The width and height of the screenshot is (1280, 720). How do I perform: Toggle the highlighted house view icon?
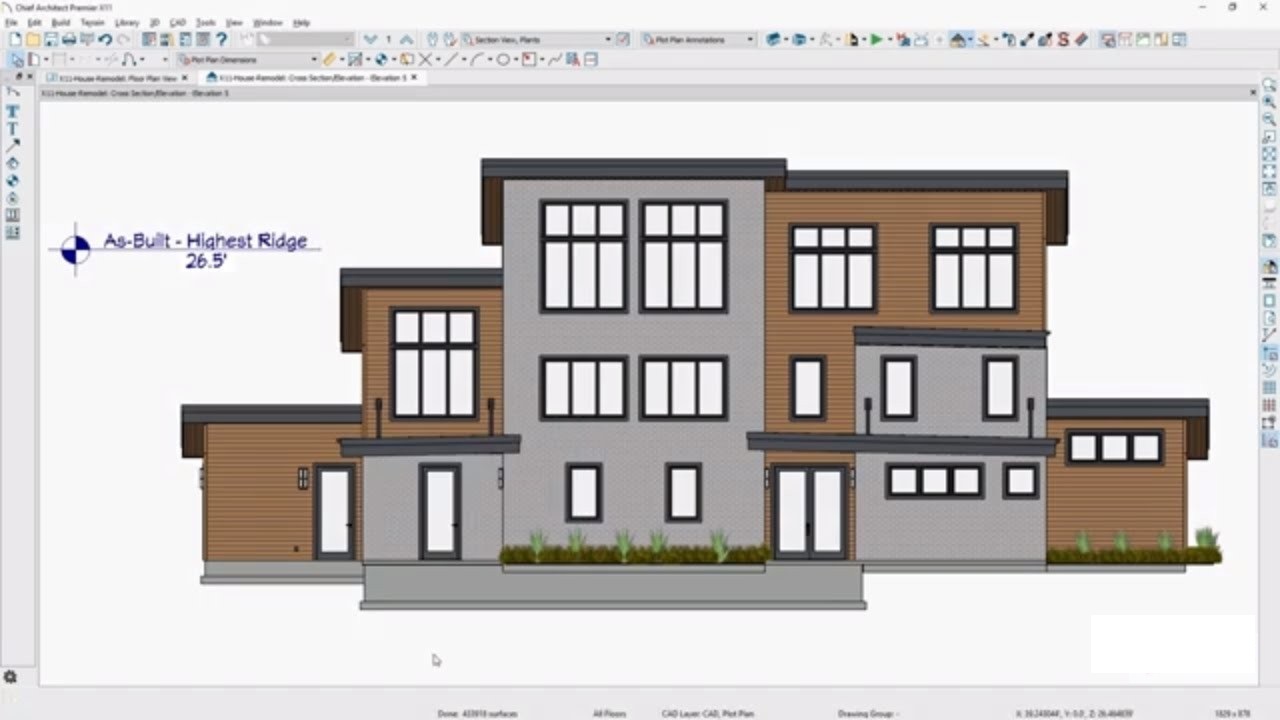(958, 39)
